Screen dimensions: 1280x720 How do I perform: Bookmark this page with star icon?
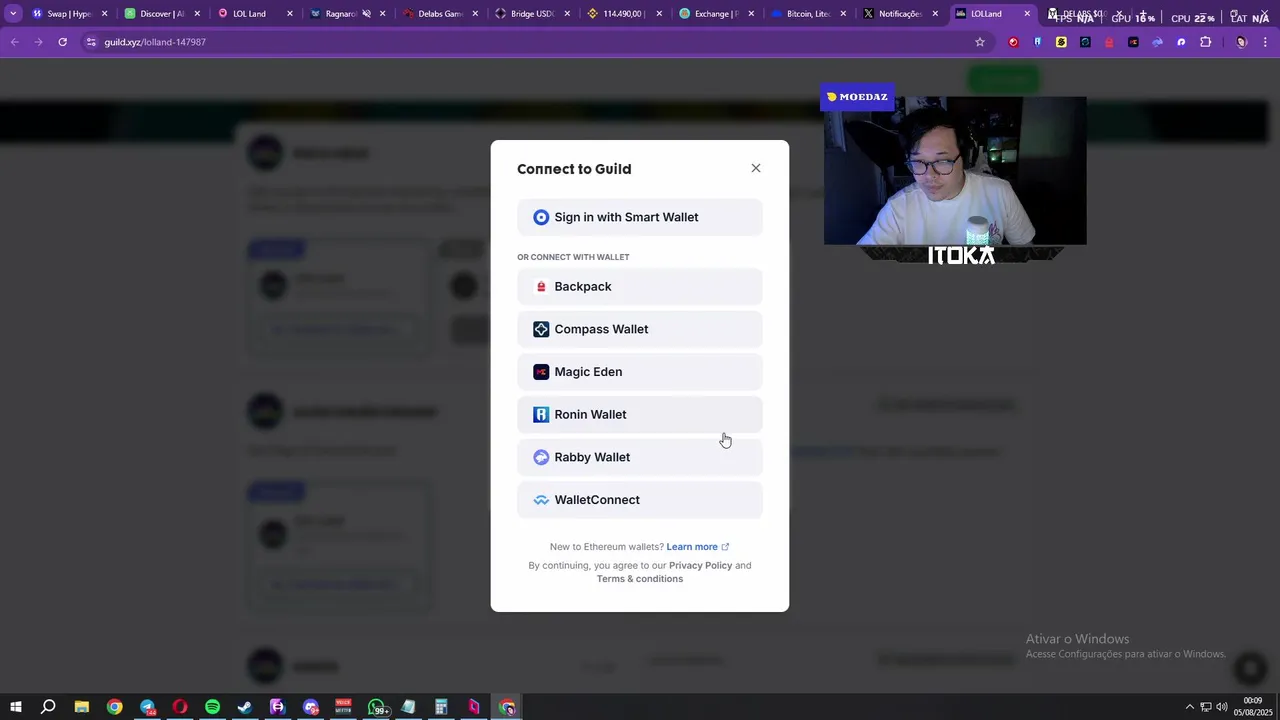pos(980,42)
